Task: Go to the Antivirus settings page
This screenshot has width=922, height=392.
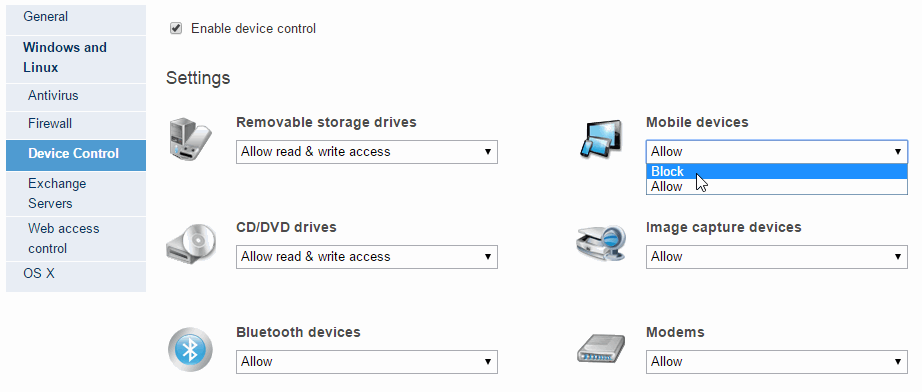Action: 76,96
